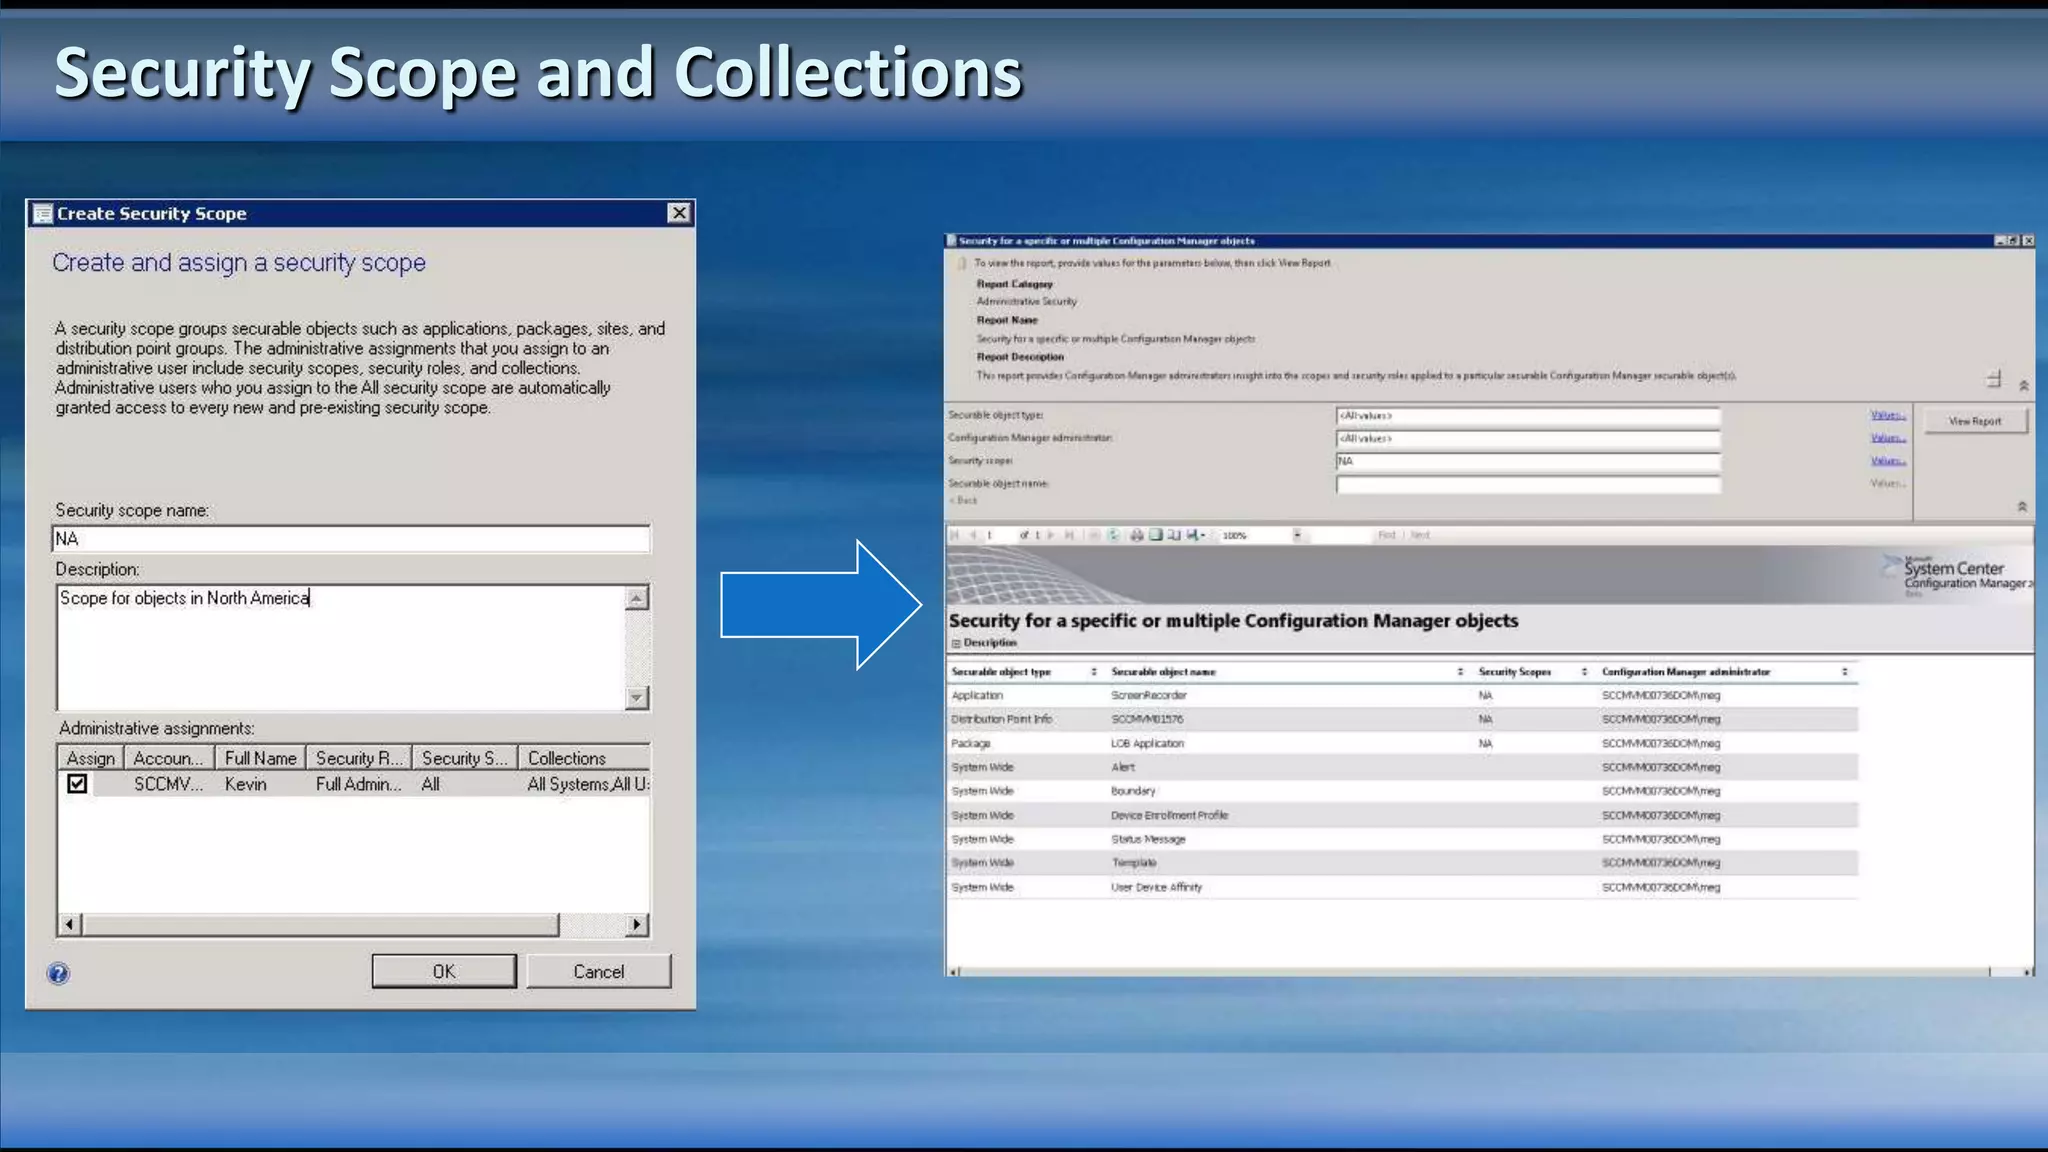The image size is (2048, 1152).
Task: Collapse the report description header pane
Action: point(2023,385)
